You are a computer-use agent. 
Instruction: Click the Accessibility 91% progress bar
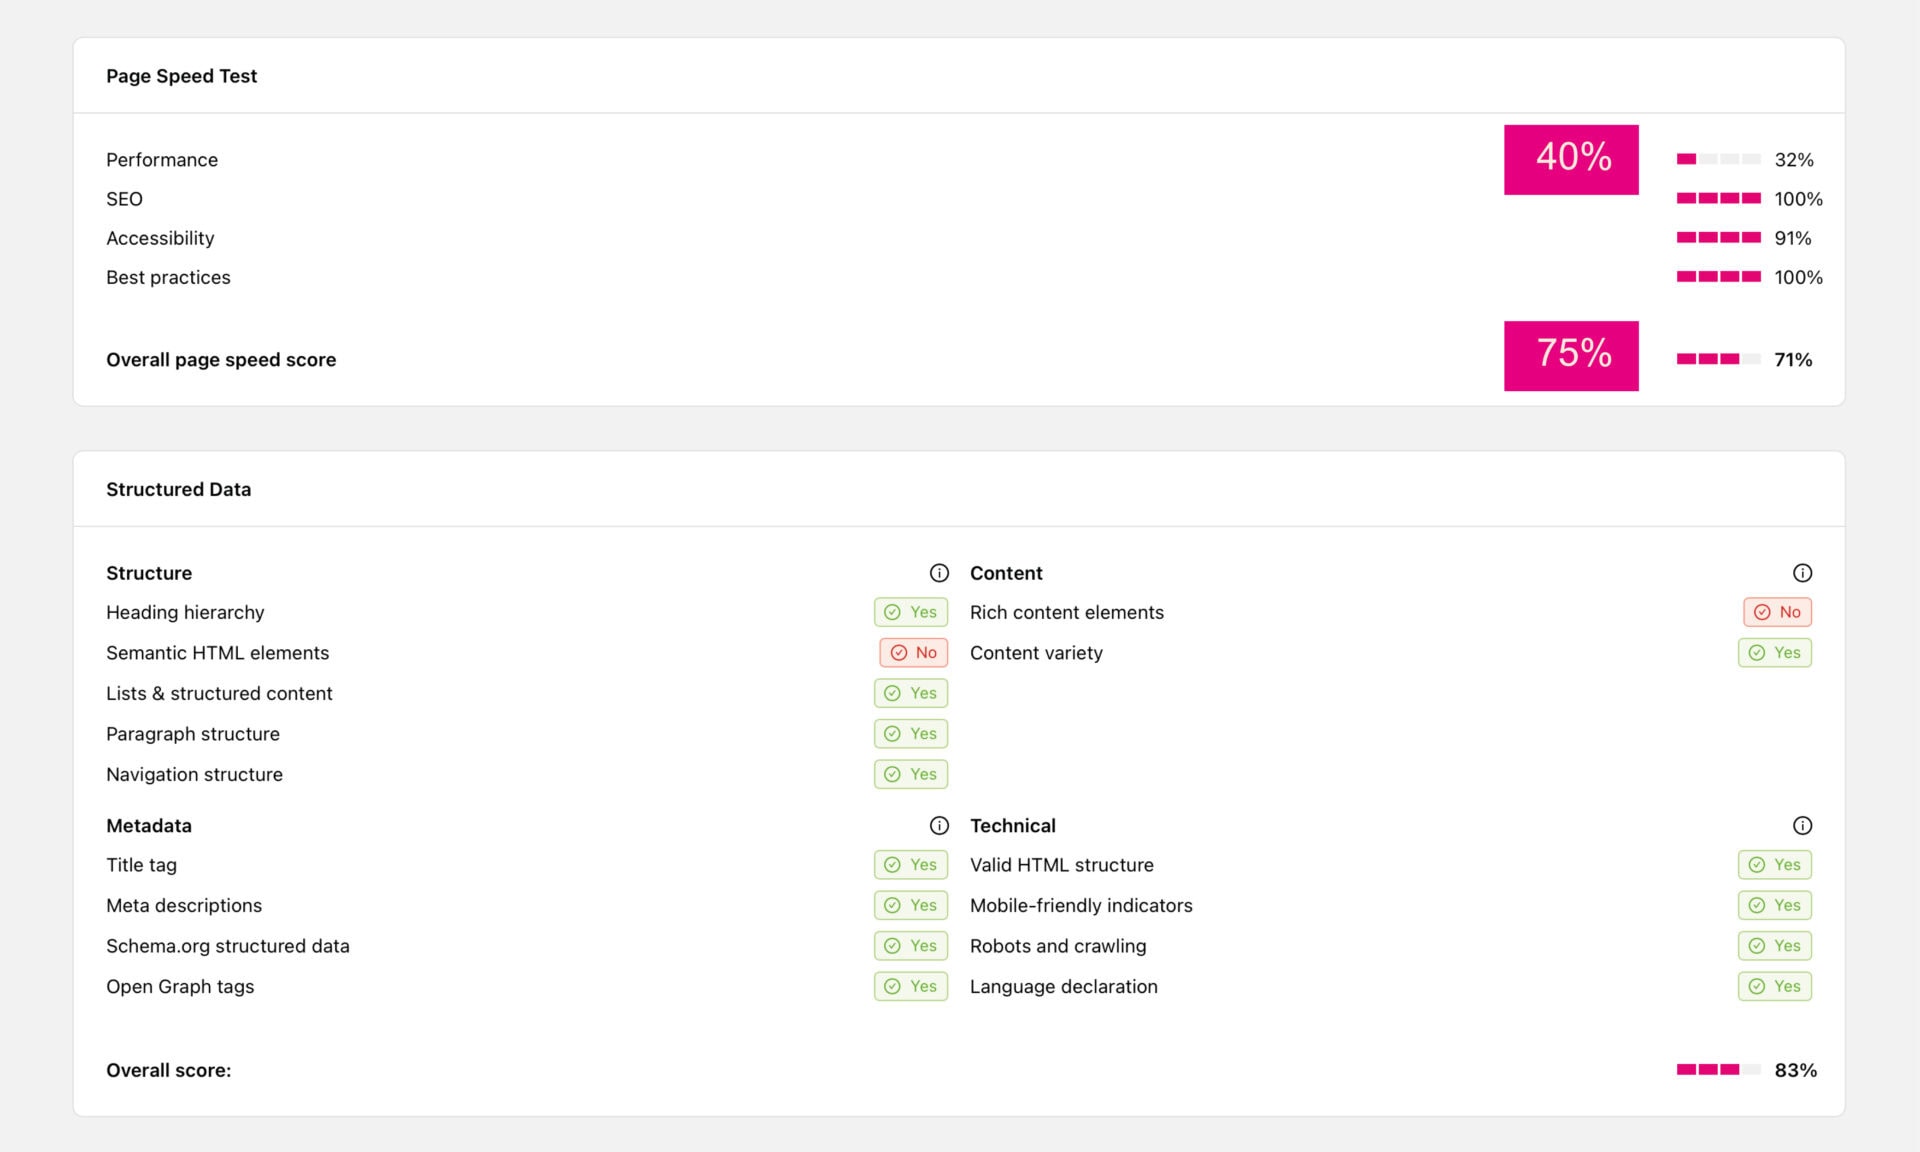(x=1718, y=238)
